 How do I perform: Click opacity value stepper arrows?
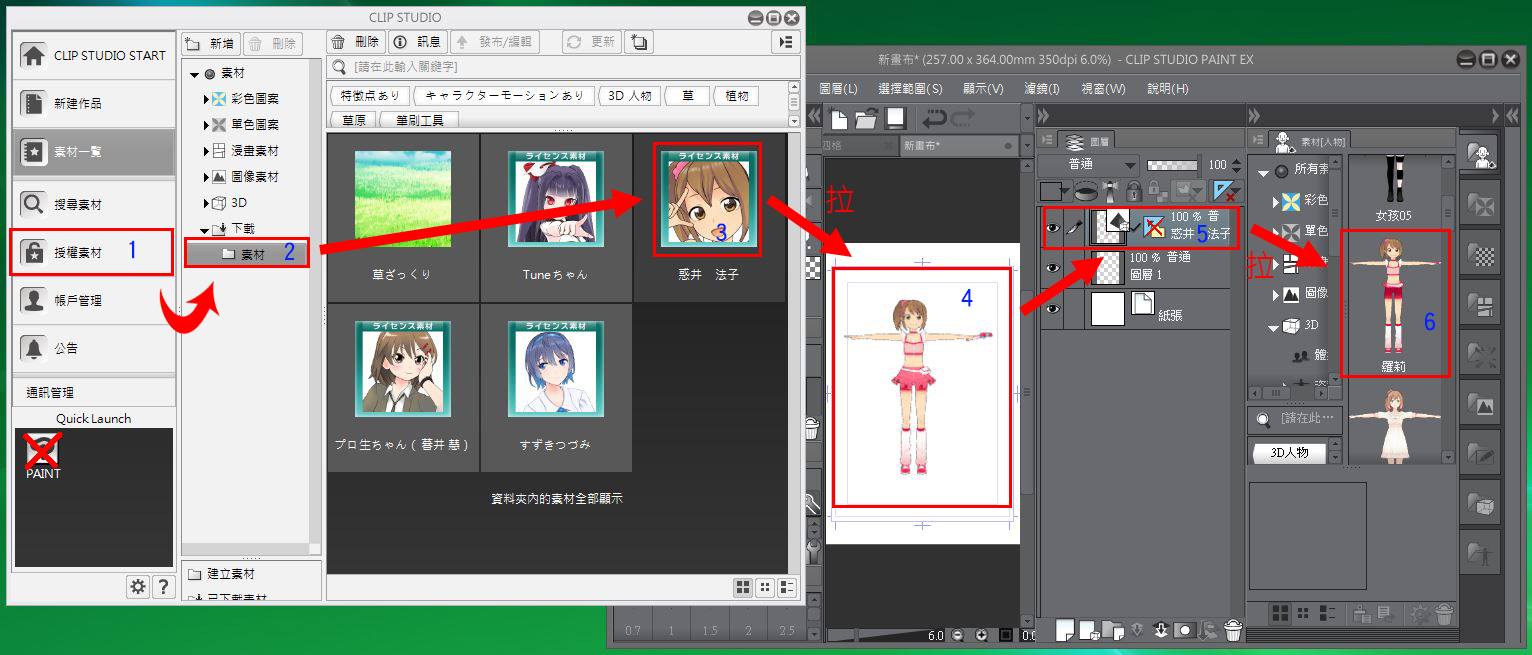[1236, 164]
